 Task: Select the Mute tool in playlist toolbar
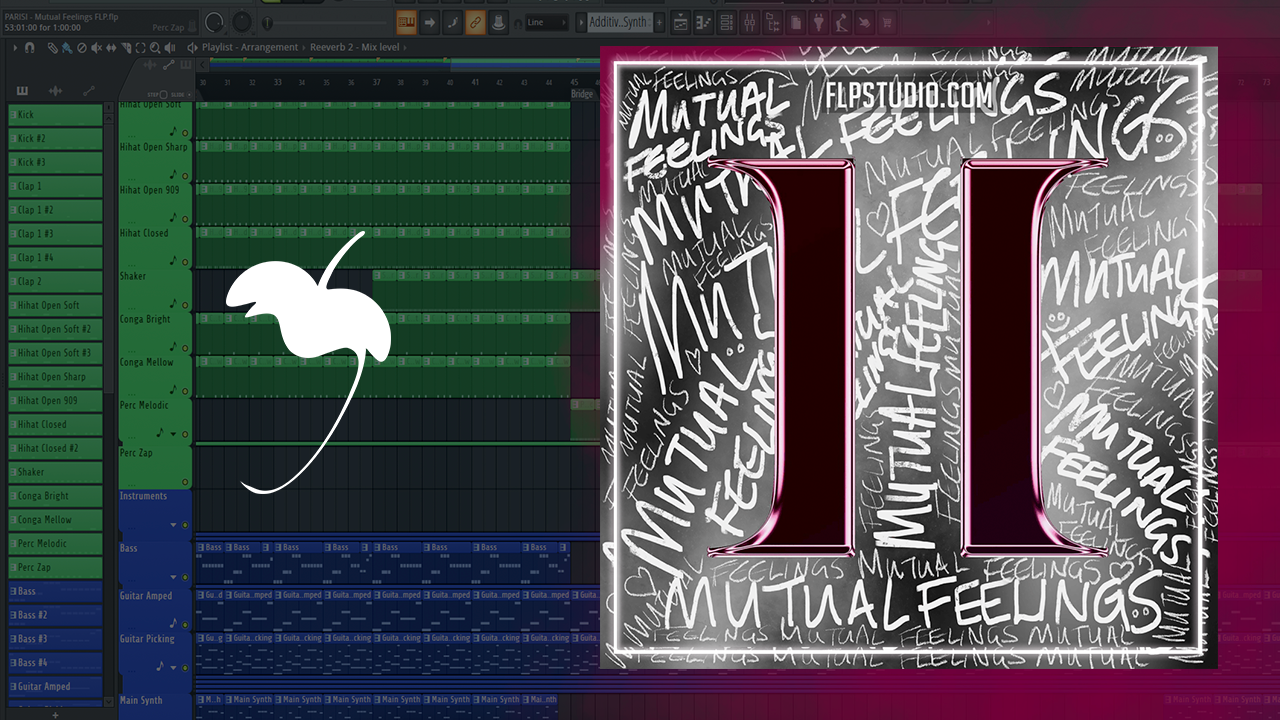(97, 47)
